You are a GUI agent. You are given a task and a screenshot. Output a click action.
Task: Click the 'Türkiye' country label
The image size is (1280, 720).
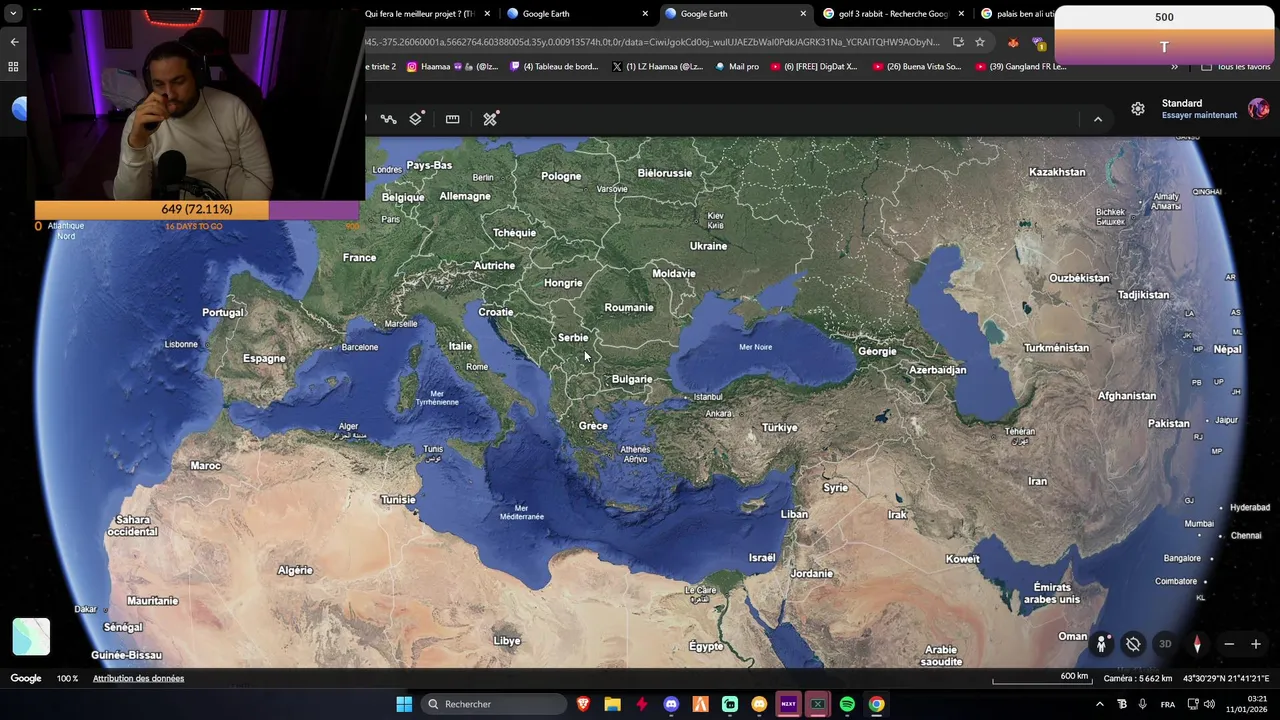pos(780,427)
